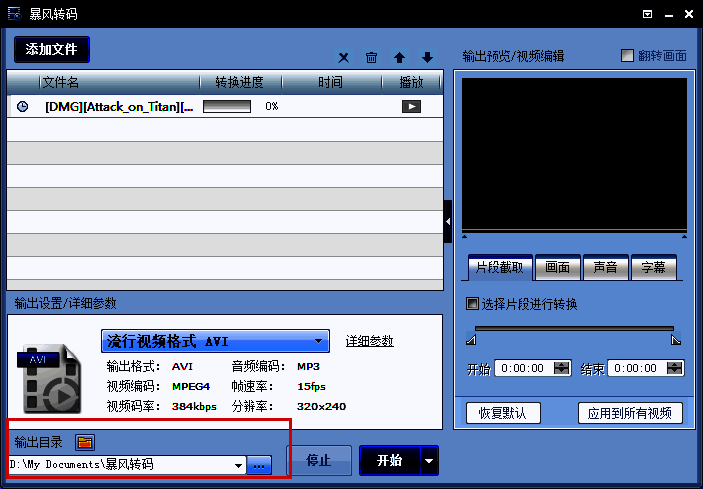Viewport: 703px width, 489px height.
Task: Enable the 翻转画面 checkbox
Action: click(628, 56)
